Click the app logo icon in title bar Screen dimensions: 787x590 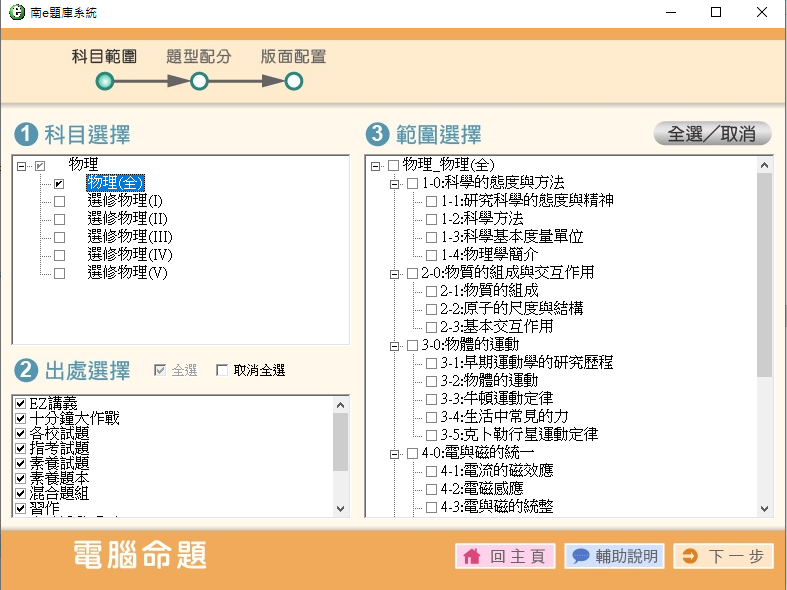click(16, 13)
